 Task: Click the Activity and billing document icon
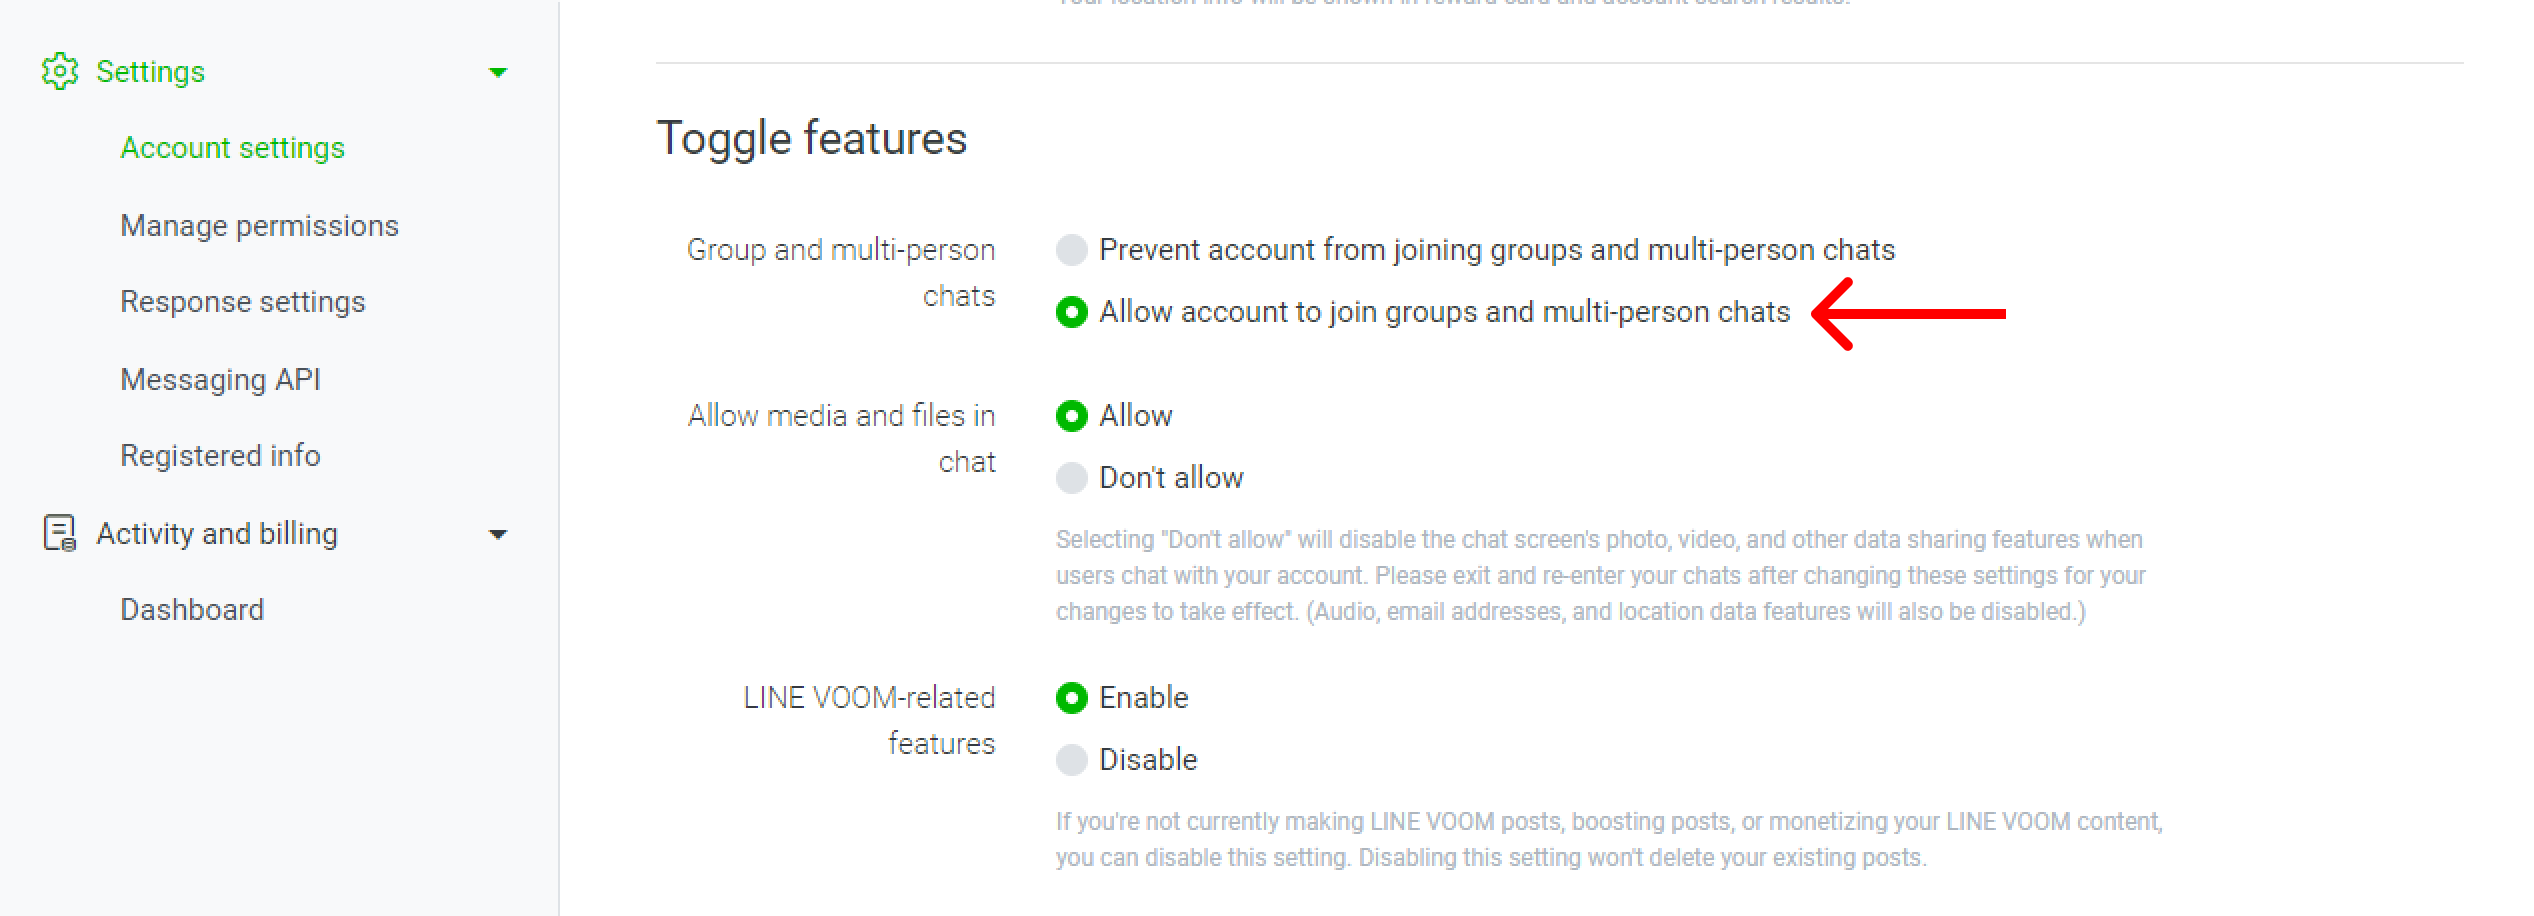(60, 533)
